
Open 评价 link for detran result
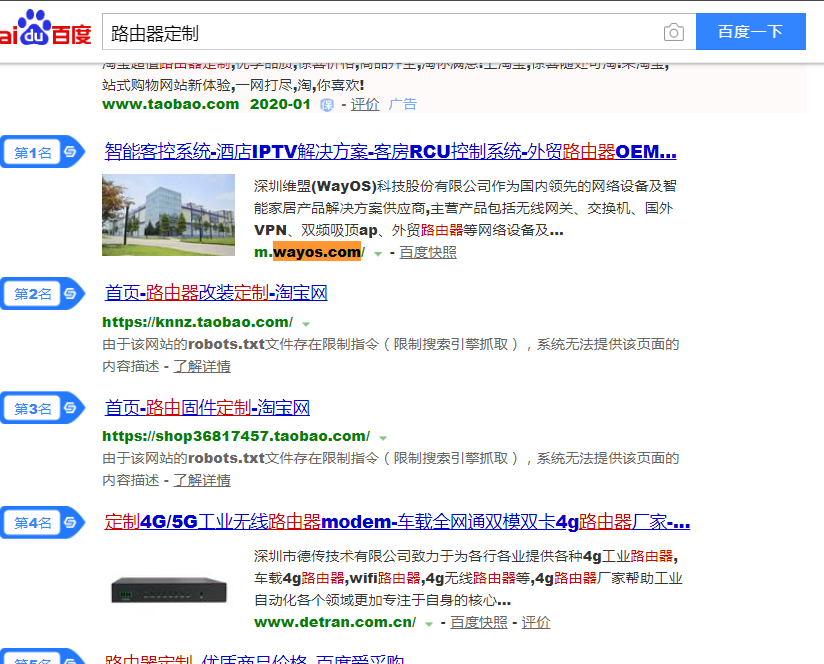pos(536,622)
